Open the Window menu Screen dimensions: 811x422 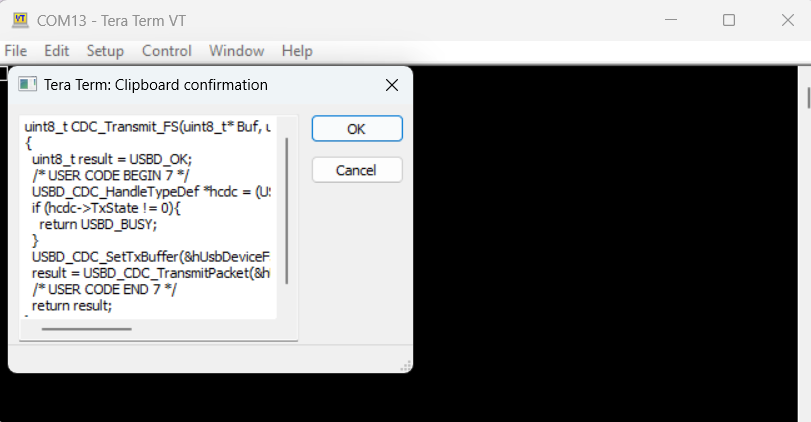pyautogui.click(x=236, y=51)
